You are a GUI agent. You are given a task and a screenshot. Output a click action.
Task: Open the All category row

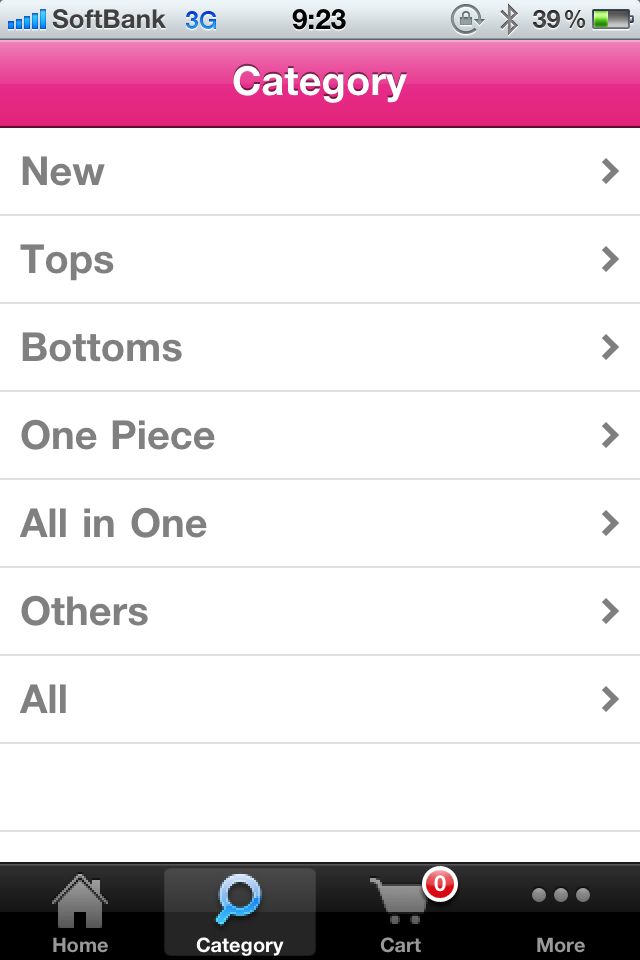tap(320, 700)
